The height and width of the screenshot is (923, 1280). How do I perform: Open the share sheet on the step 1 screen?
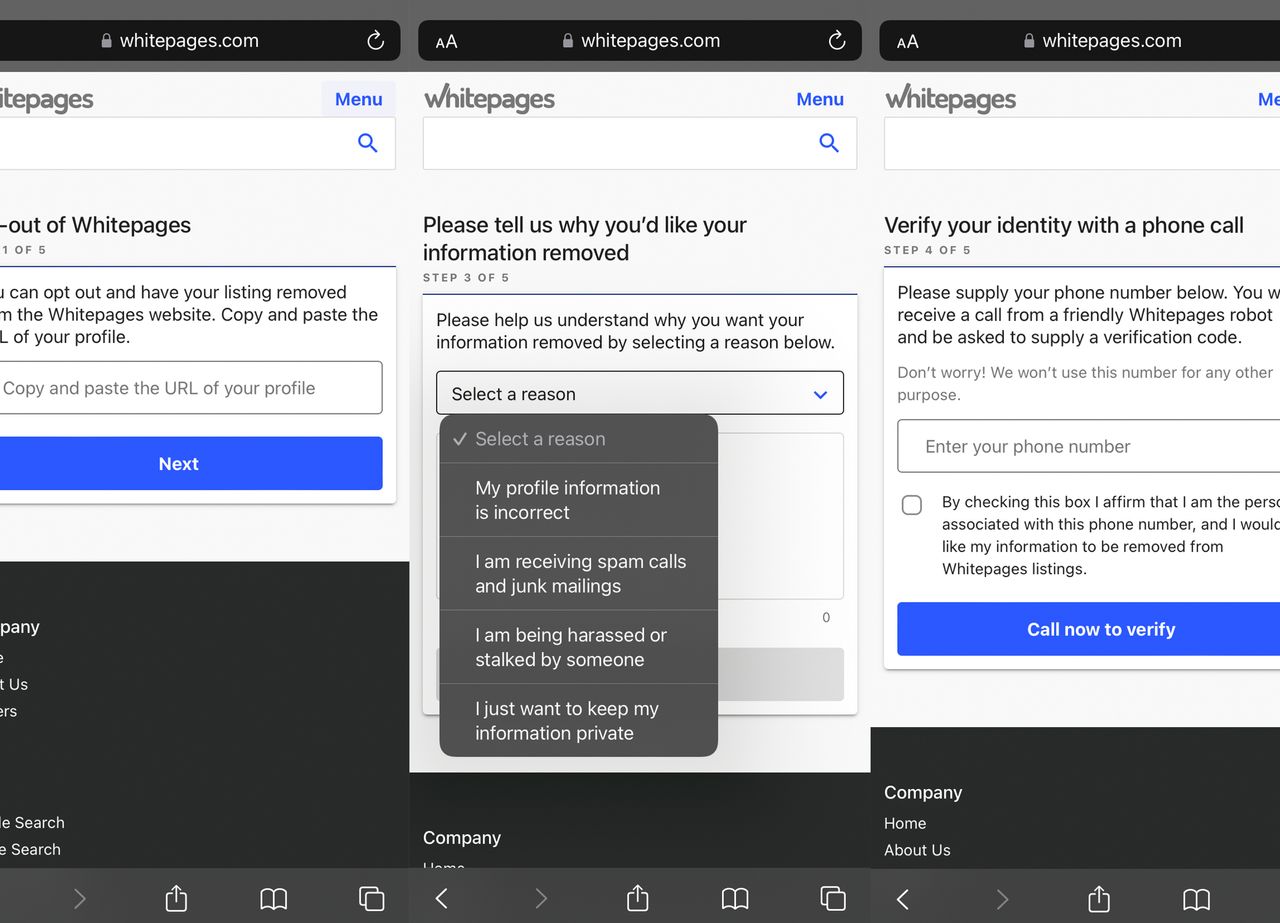coord(176,898)
